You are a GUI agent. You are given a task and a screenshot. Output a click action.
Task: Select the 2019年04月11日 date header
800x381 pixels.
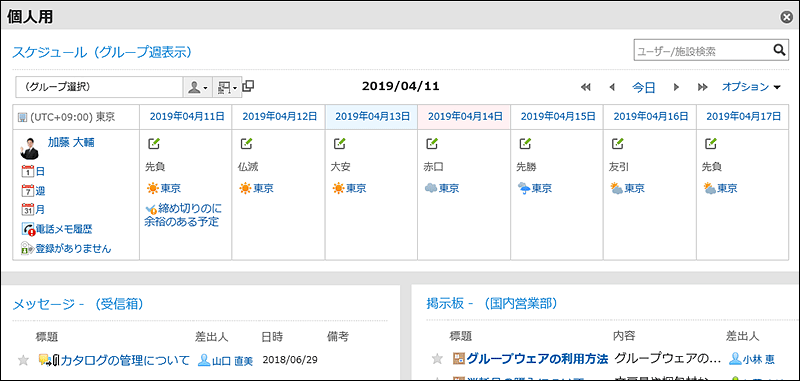pos(187,117)
